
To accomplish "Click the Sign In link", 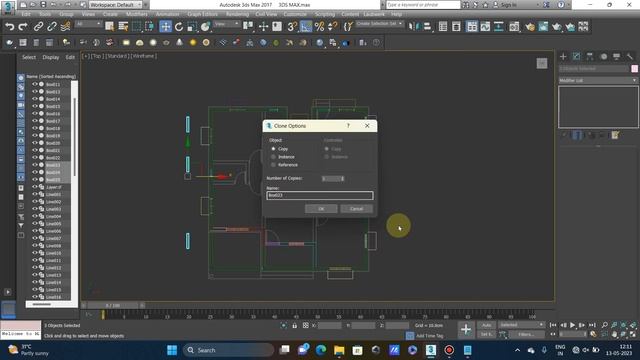I will [x=509, y=5].
